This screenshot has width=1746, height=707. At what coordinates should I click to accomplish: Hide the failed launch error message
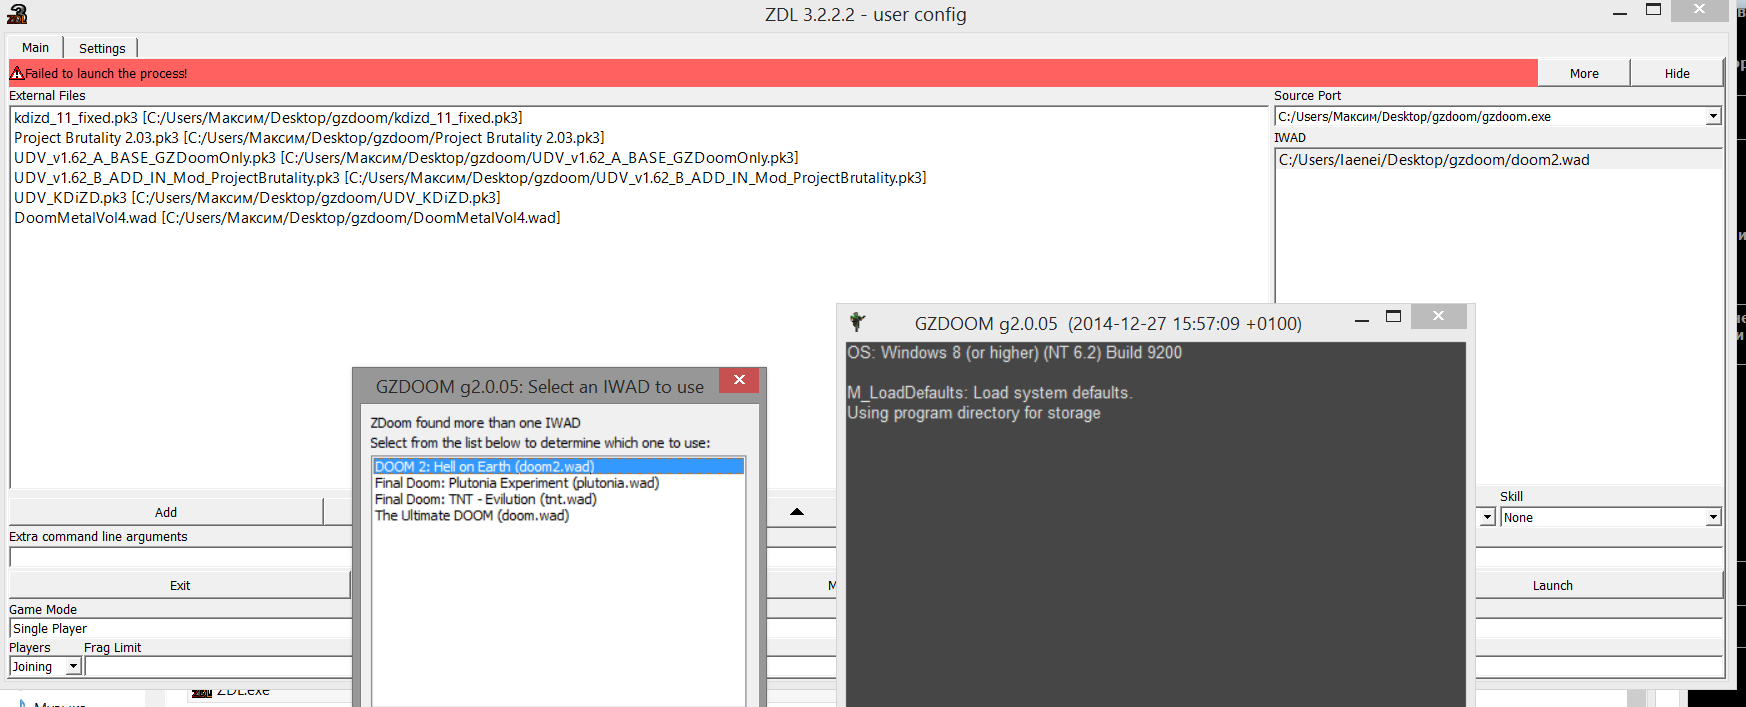pyautogui.click(x=1677, y=73)
